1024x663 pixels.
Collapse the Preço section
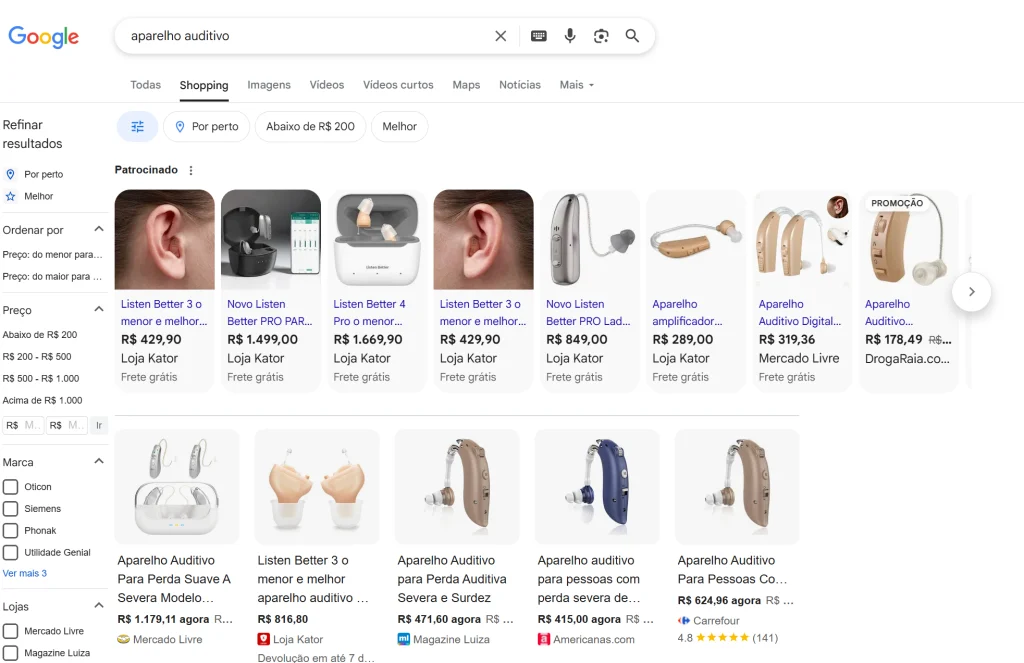[x=99, y=310]
